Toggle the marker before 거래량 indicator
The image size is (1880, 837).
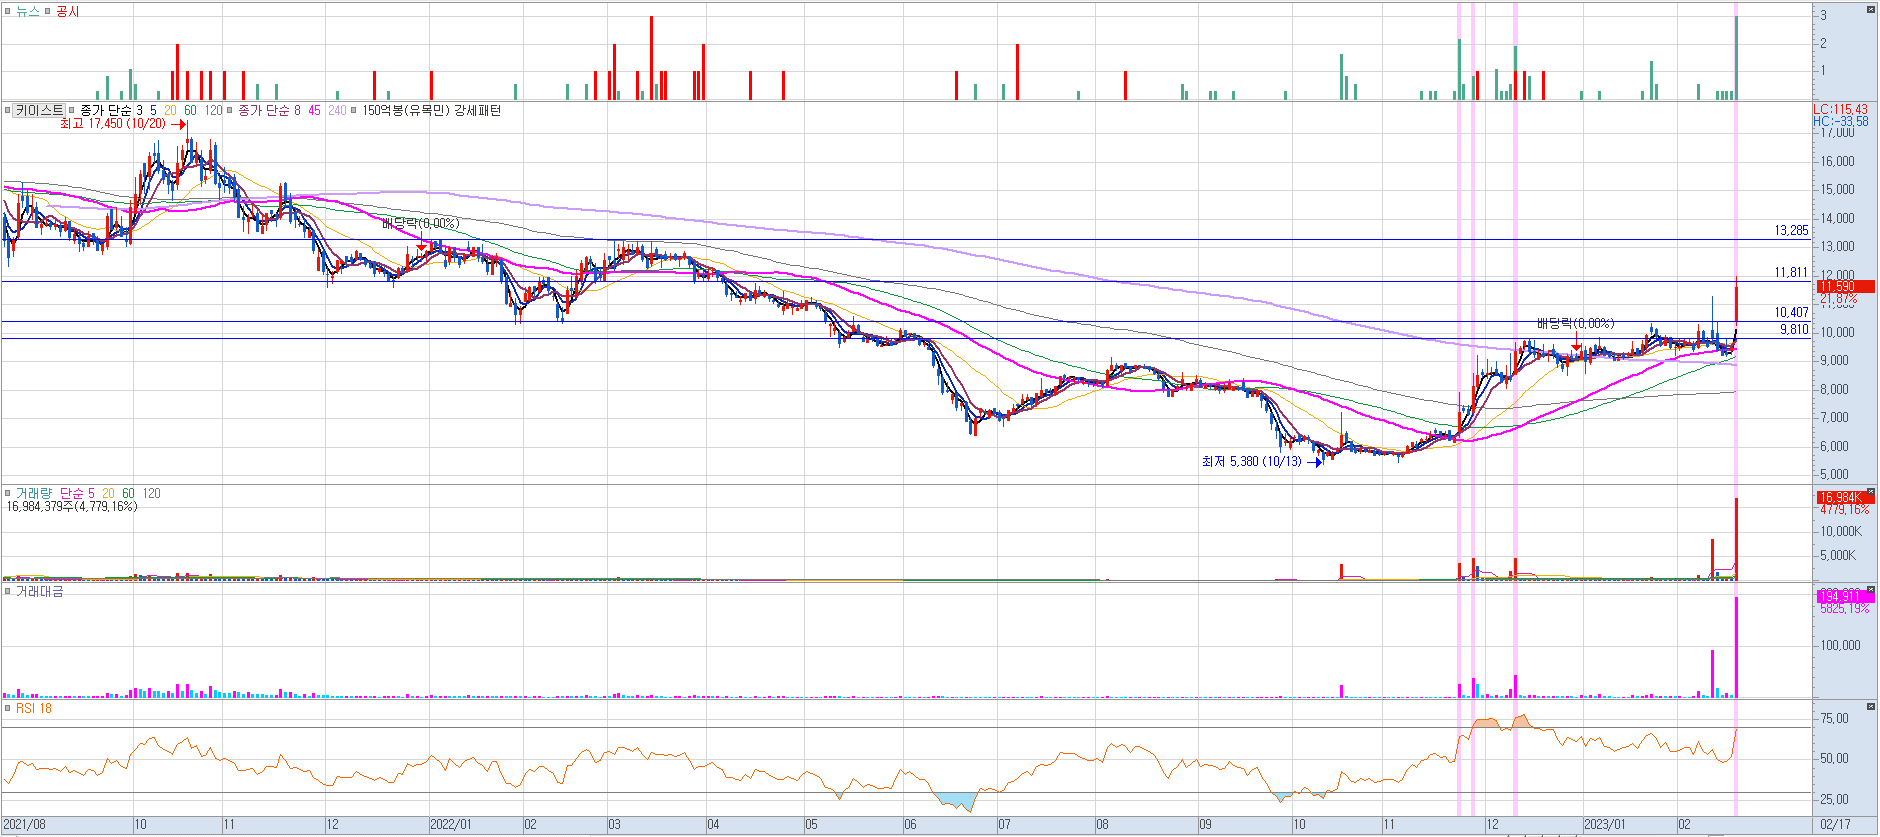click(x=8, y=493)
